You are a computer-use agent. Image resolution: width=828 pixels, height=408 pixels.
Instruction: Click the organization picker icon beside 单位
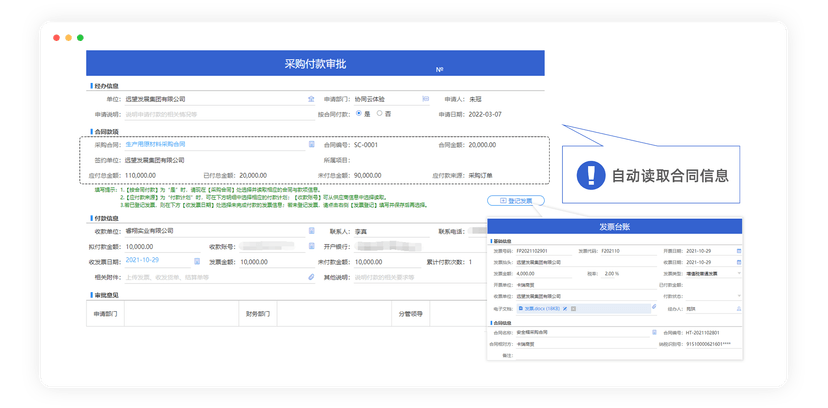coord(311,100)
